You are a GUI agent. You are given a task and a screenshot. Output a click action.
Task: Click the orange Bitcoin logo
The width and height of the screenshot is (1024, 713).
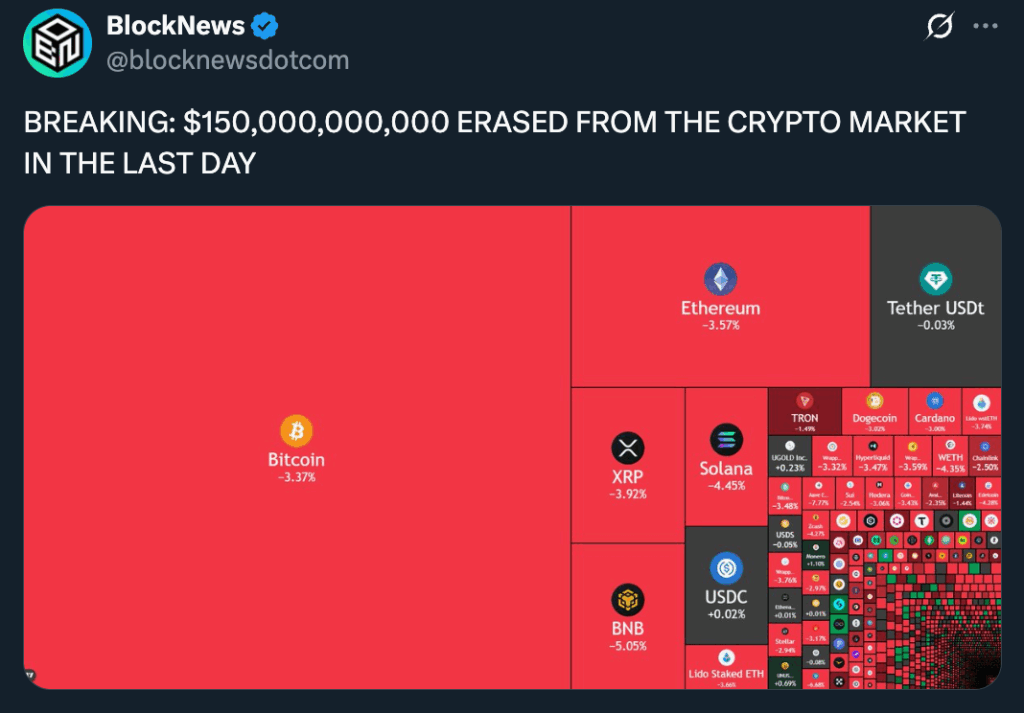pos(296,431)
